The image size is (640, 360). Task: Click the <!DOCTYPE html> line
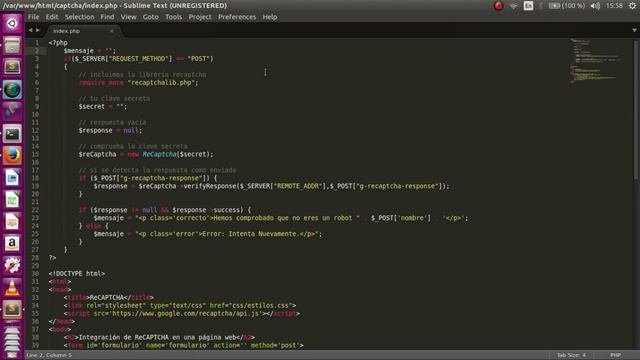77,273
